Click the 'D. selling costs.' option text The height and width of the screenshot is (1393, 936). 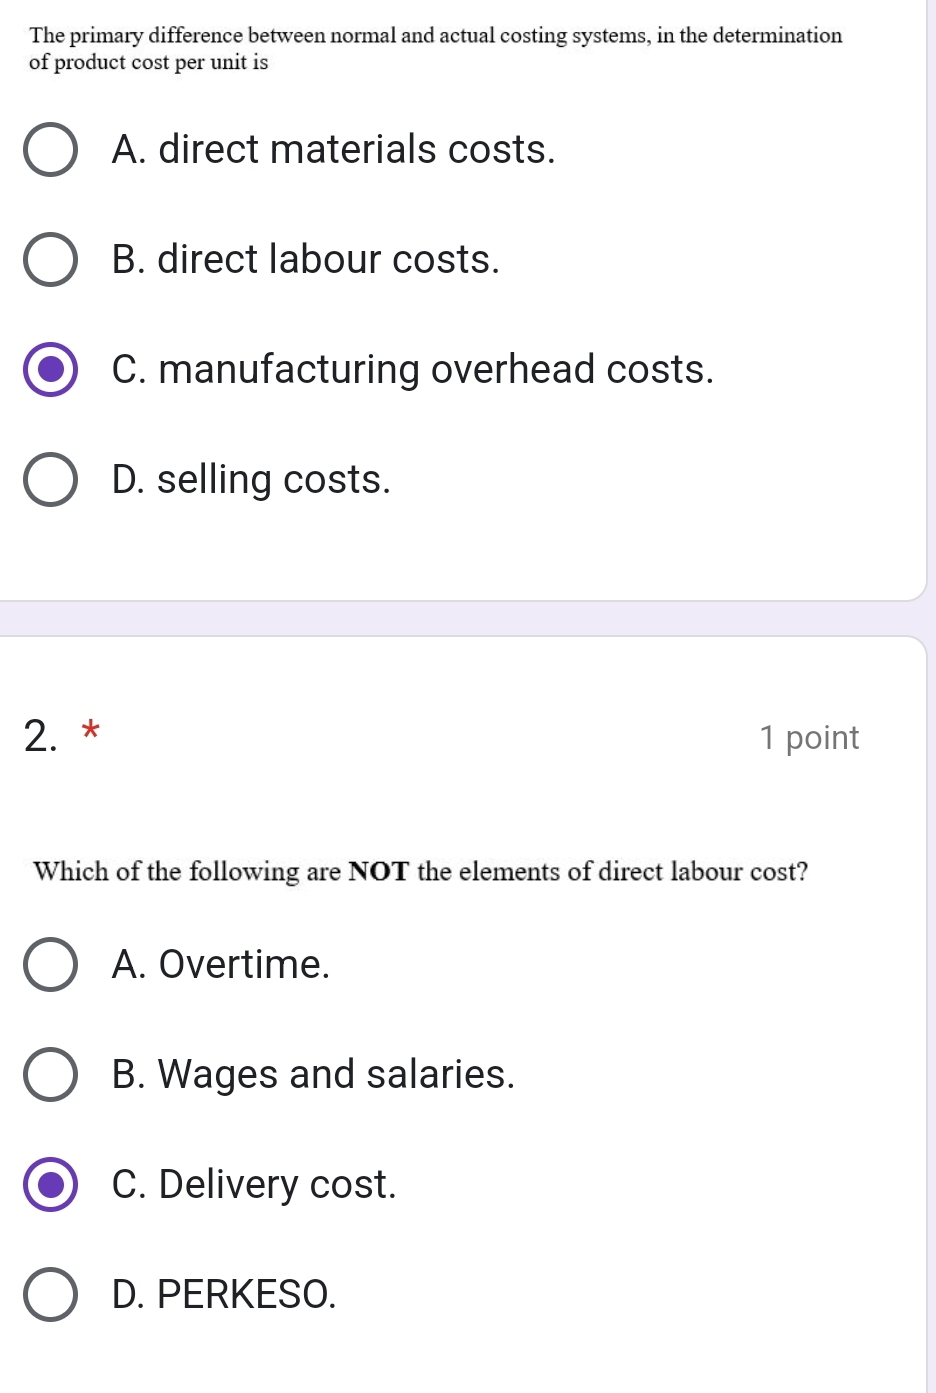click(x=251, y=480)
